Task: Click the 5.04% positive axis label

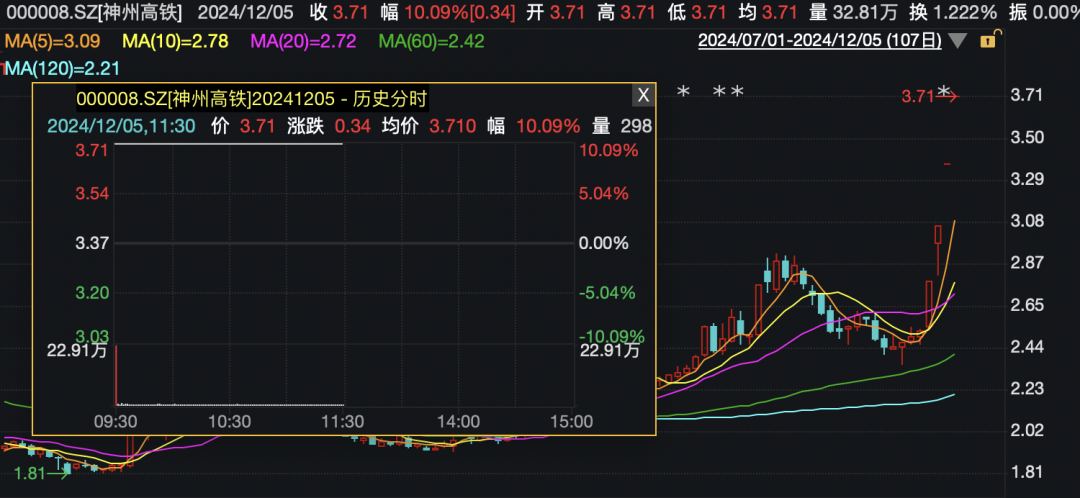Action: tap(604, 194)
